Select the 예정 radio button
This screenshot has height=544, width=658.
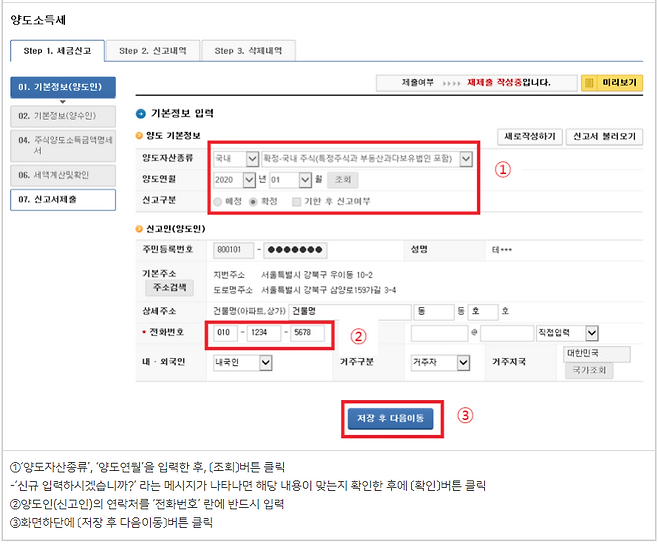219,200
